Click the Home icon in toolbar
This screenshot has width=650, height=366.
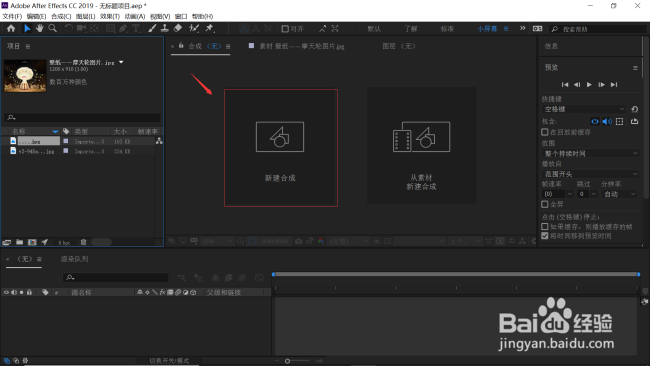pyautogui.click(x=11, y=28)
